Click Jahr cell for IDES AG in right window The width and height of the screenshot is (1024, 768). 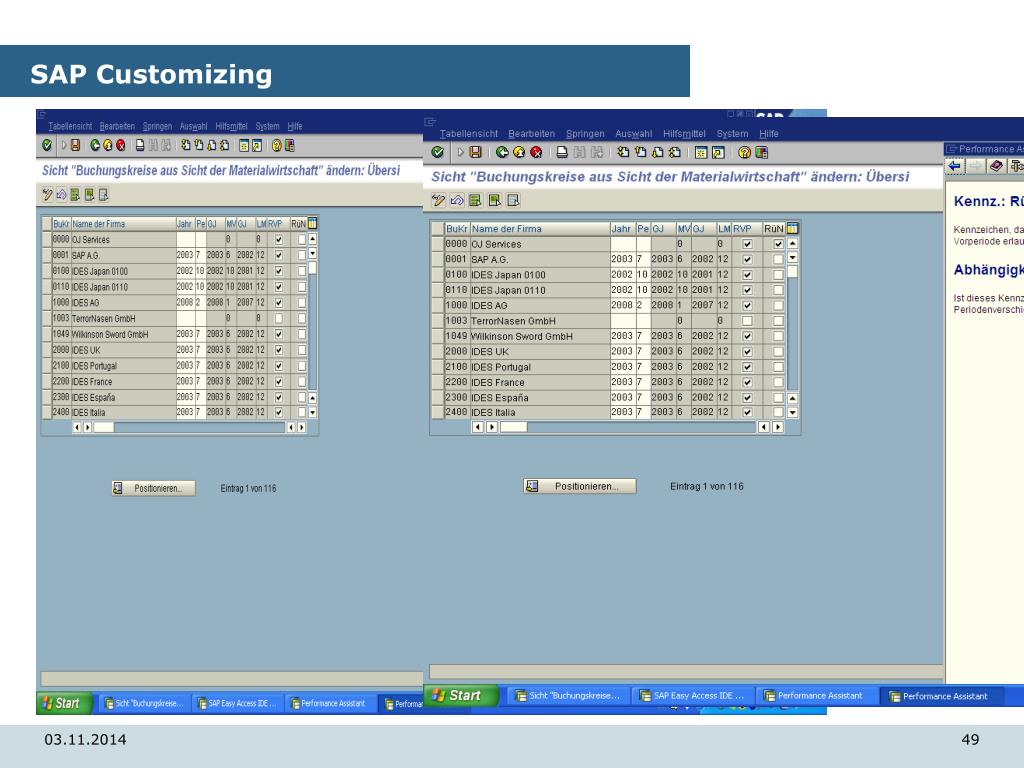coord(623,306)
